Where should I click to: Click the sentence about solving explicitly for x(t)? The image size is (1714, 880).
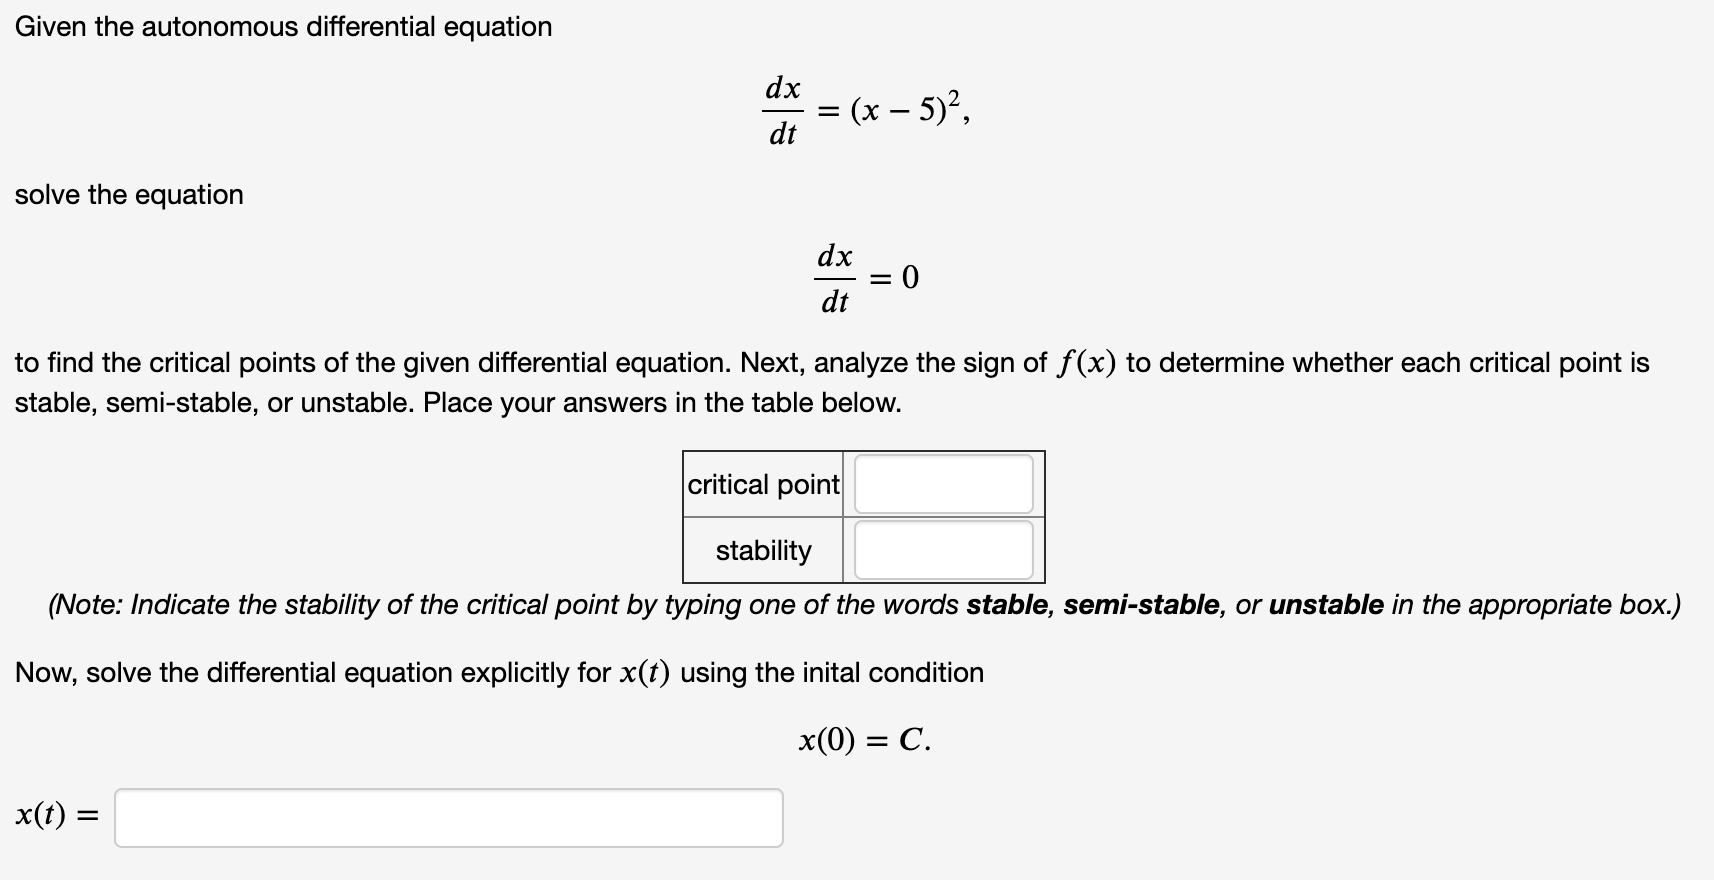(498, 672)
